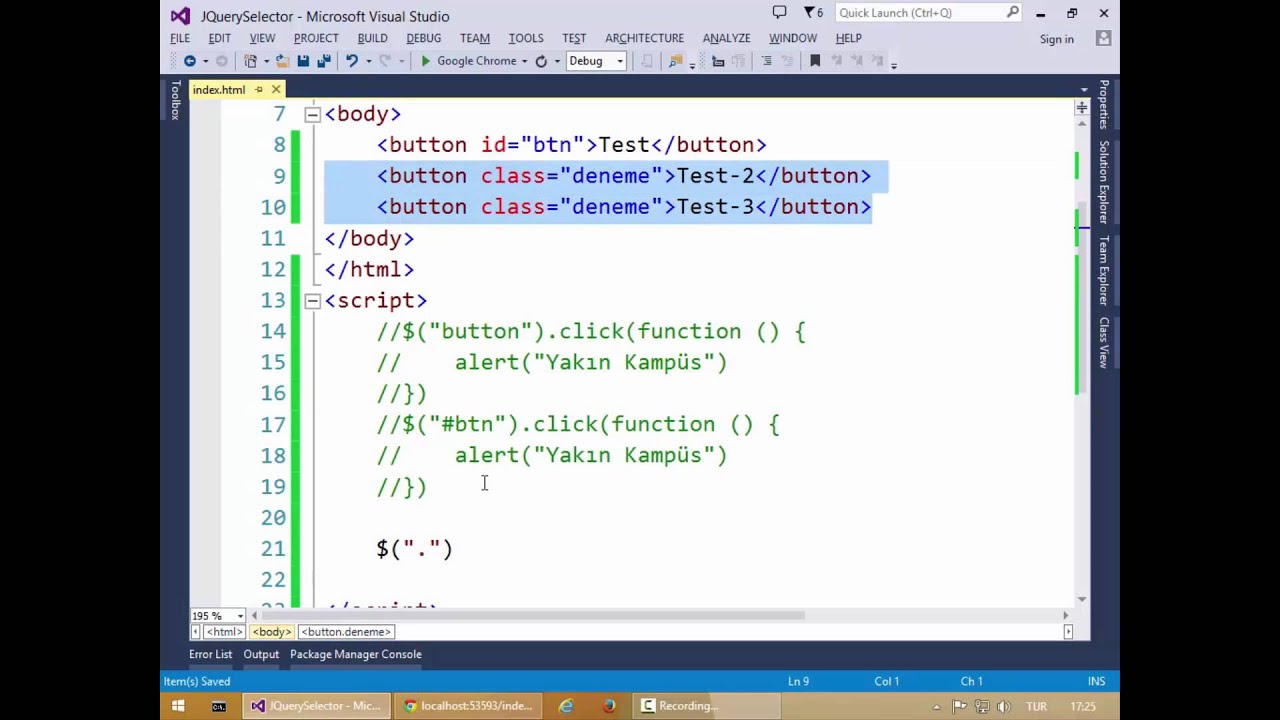Open the DEBUG menu

424,38
